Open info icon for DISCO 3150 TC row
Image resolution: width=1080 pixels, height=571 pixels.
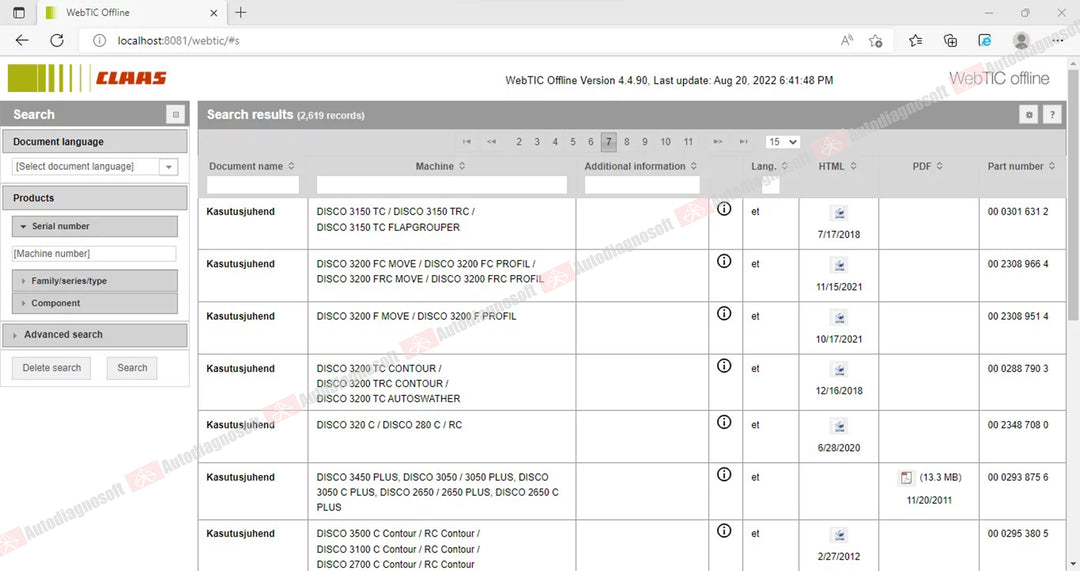[x=724, y=209]
